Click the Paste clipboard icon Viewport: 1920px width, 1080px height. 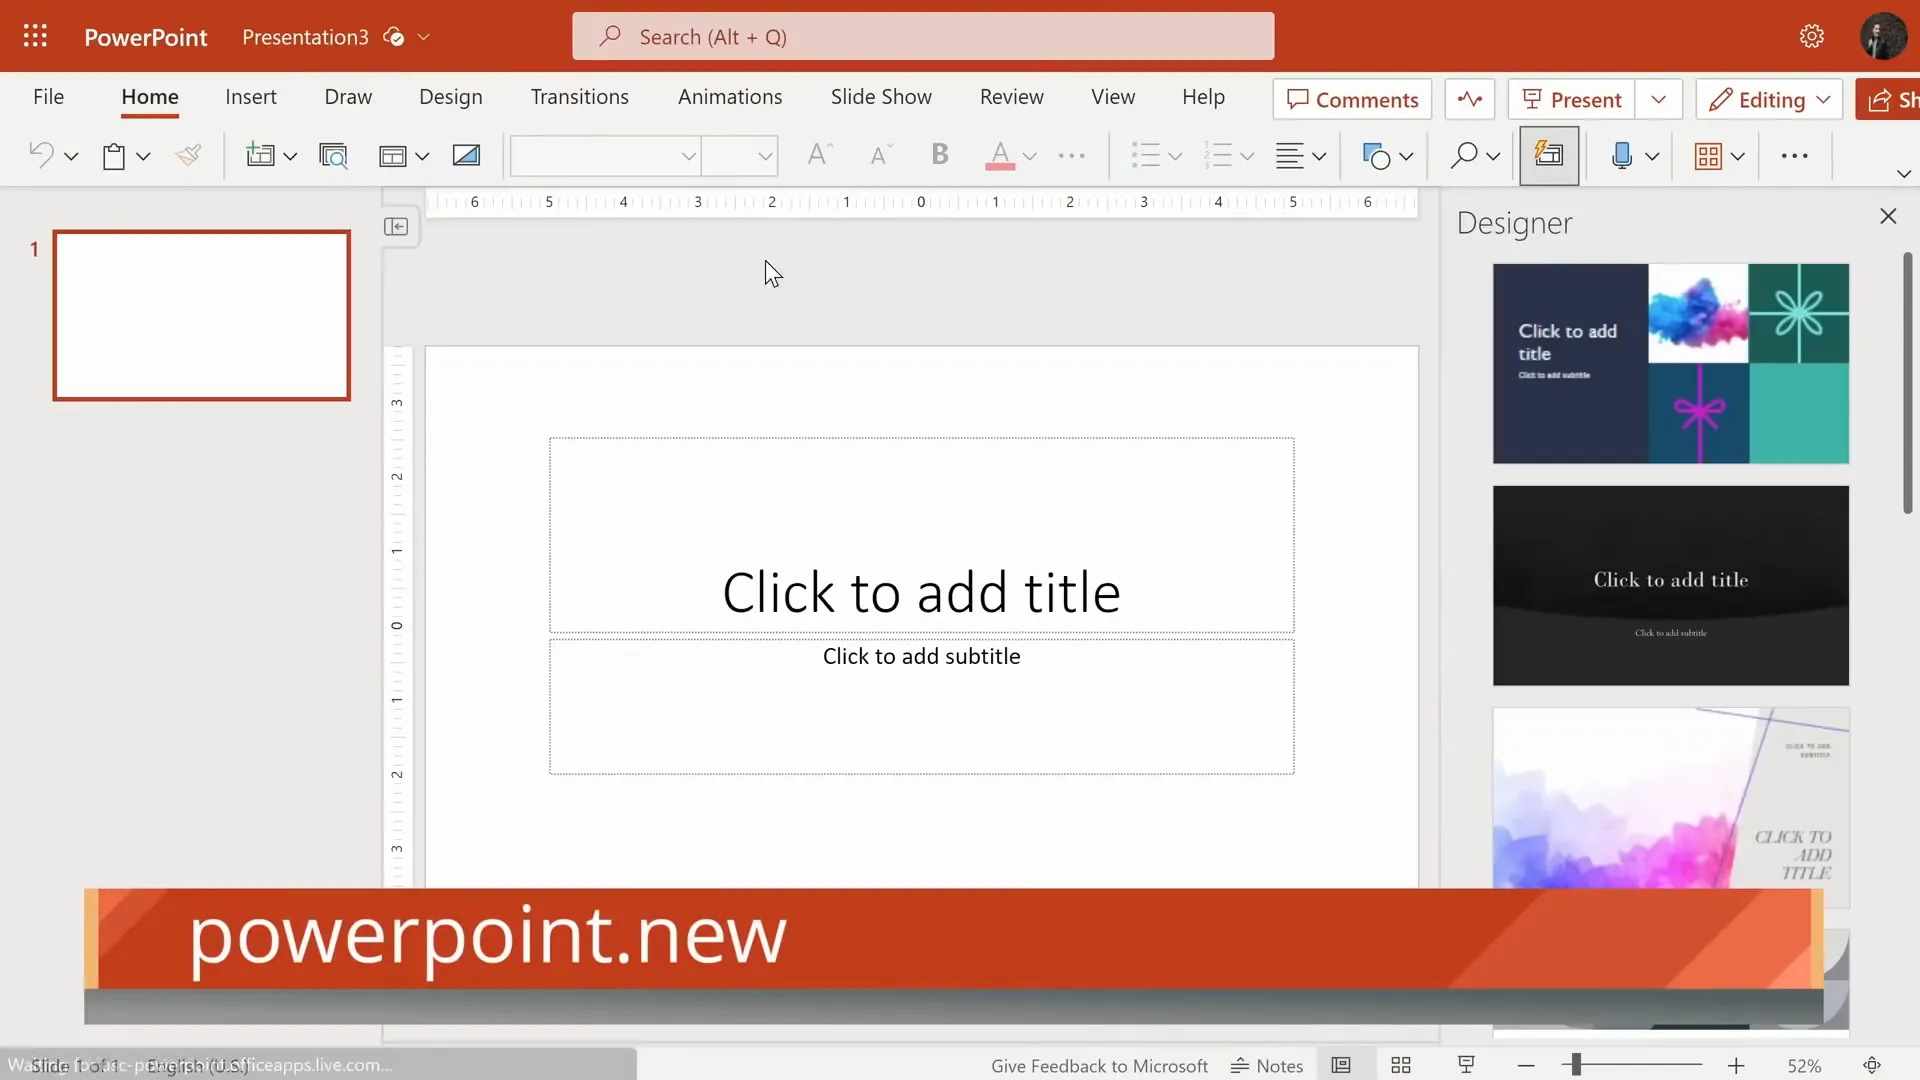114,155
